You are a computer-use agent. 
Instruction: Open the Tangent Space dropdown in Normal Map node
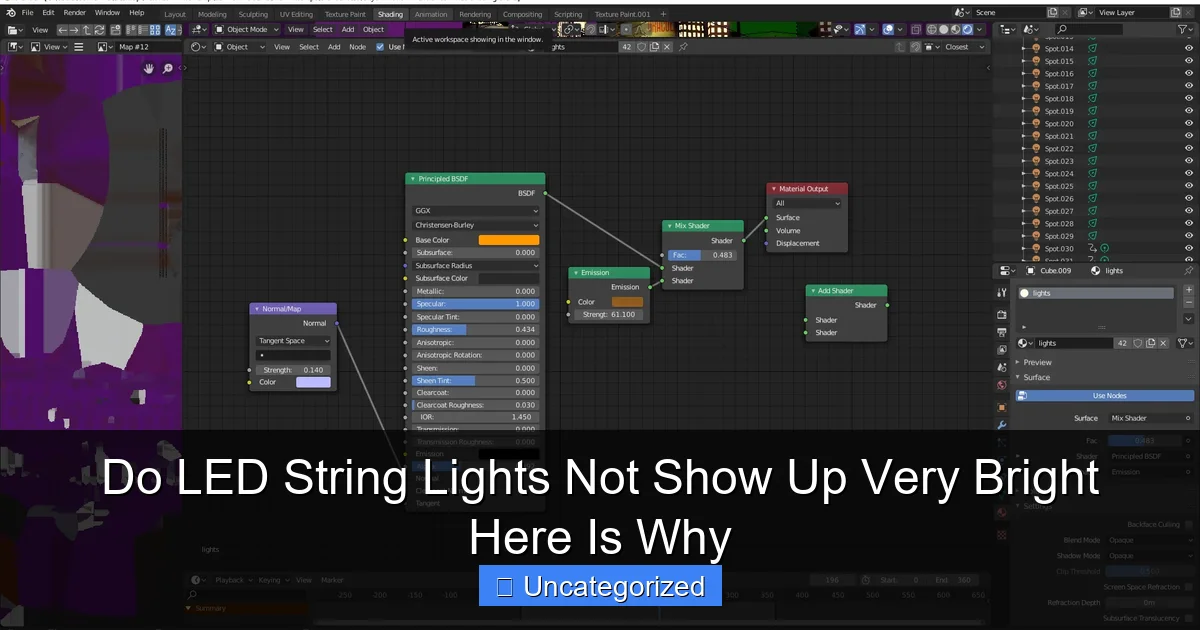pos(292,341)
